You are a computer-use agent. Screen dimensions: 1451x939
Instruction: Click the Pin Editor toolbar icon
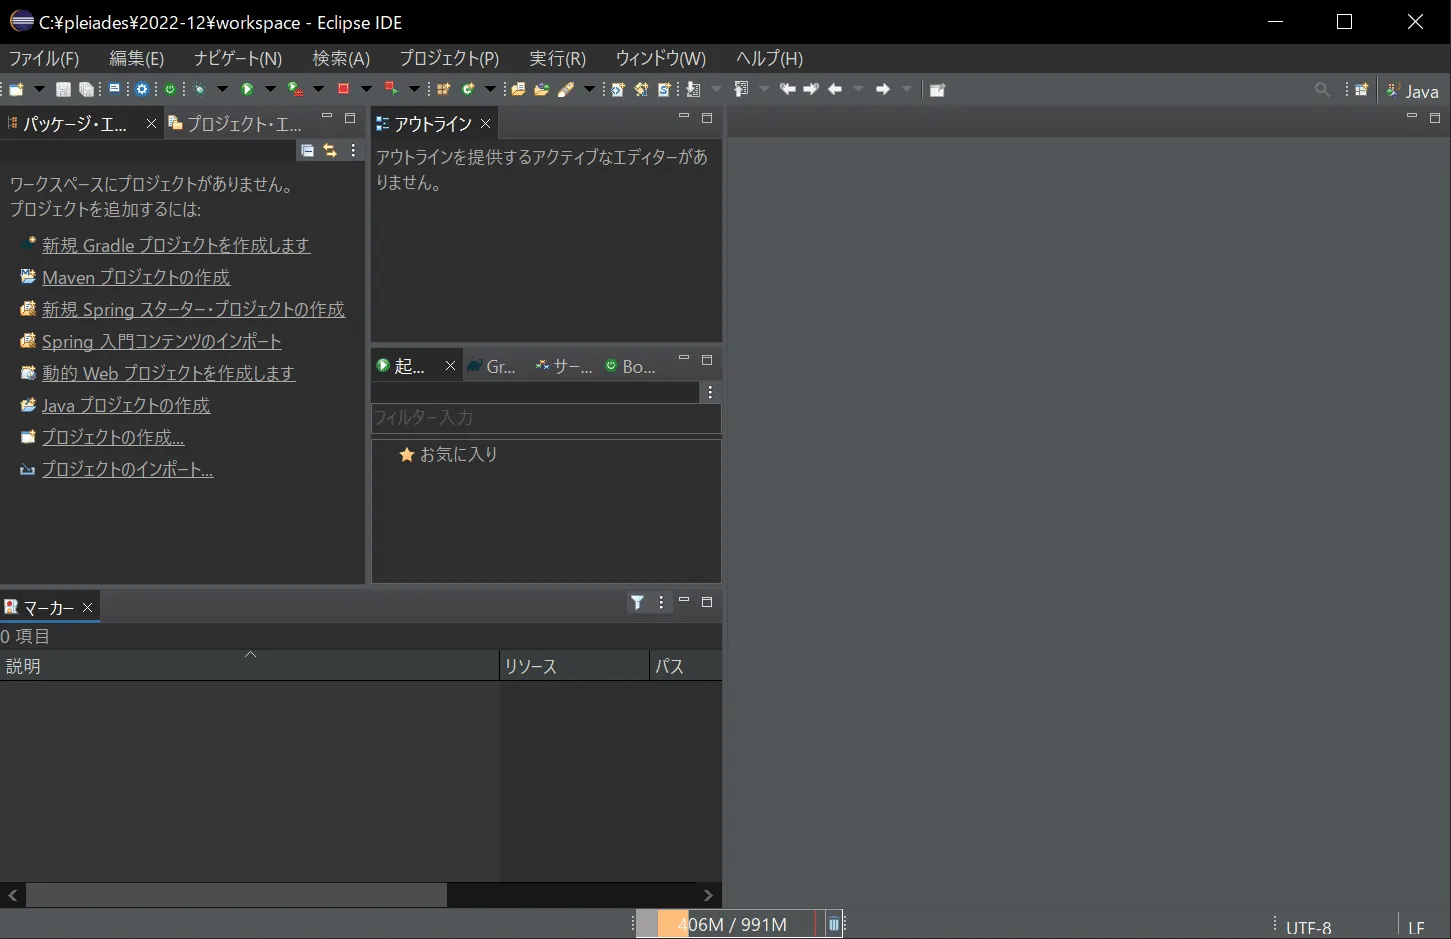pyautogui.click(x=937, y=90)
